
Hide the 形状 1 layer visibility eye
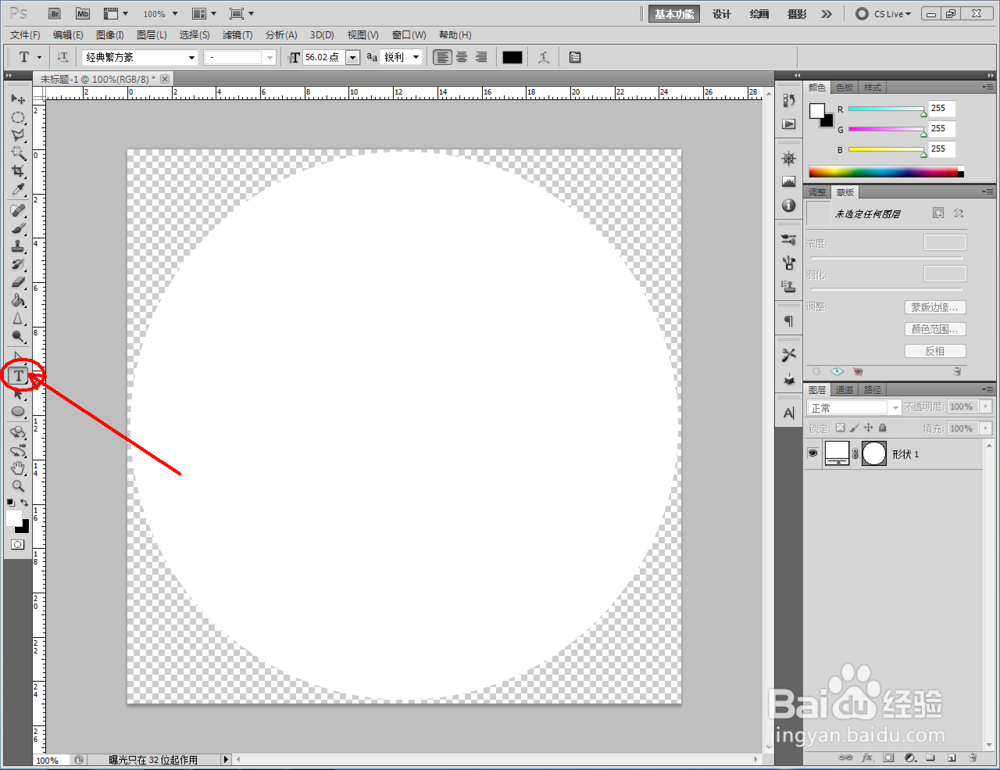812,453
